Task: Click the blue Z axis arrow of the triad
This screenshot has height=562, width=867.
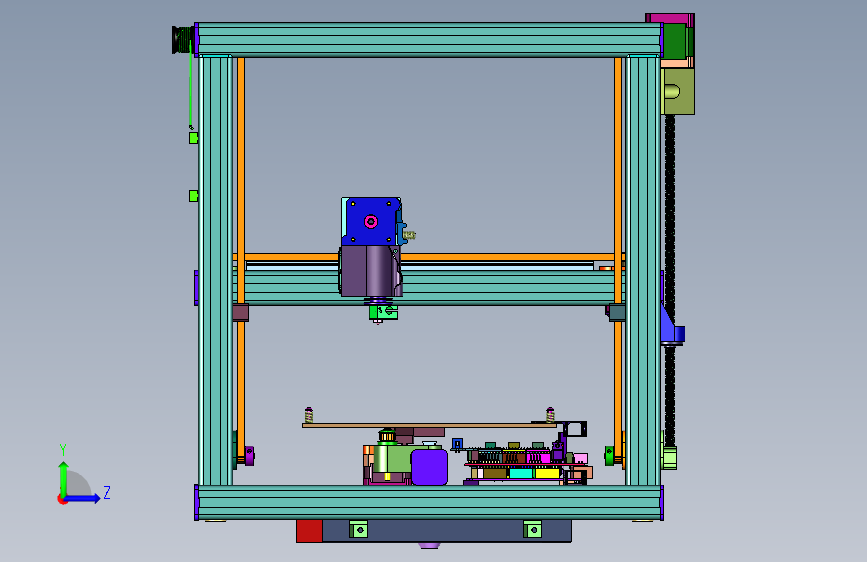Action: coord(83,498)
